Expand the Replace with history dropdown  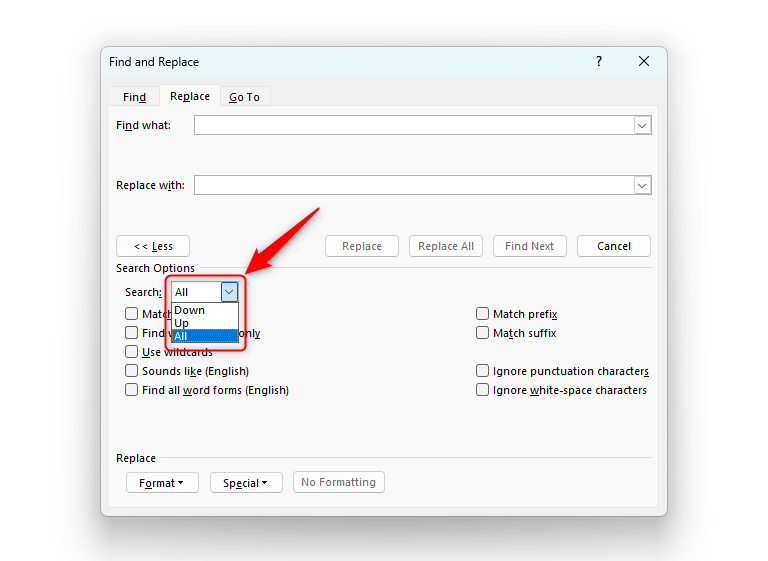642,185
